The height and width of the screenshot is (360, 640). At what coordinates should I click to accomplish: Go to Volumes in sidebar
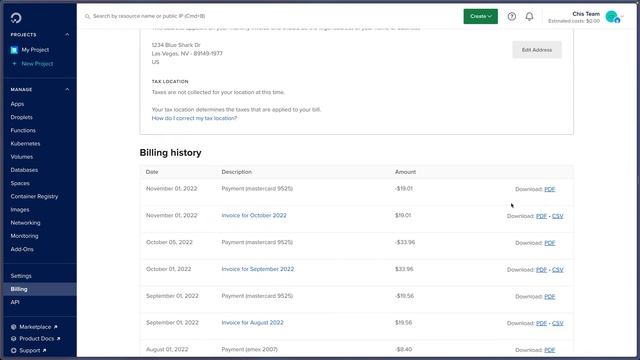click(22, 157)
